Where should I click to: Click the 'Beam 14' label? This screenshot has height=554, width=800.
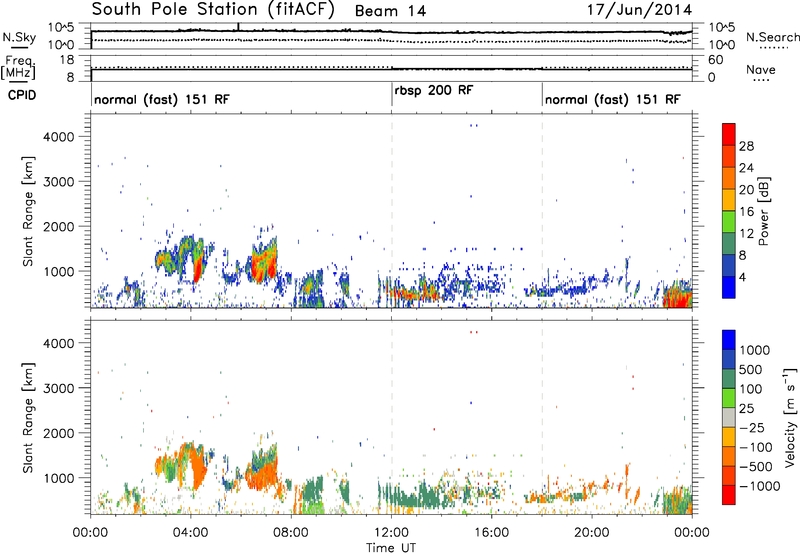point(390,11)
